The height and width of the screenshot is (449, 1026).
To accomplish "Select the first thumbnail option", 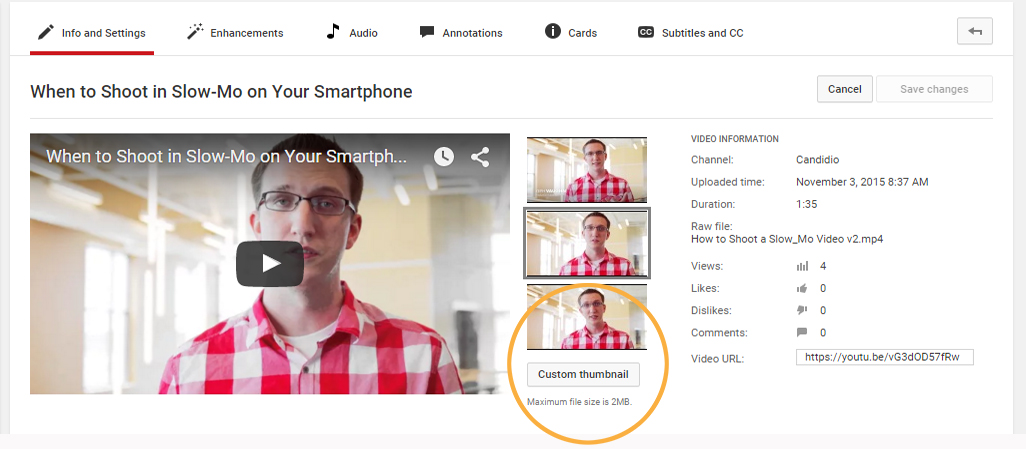I will click(587, 170).
